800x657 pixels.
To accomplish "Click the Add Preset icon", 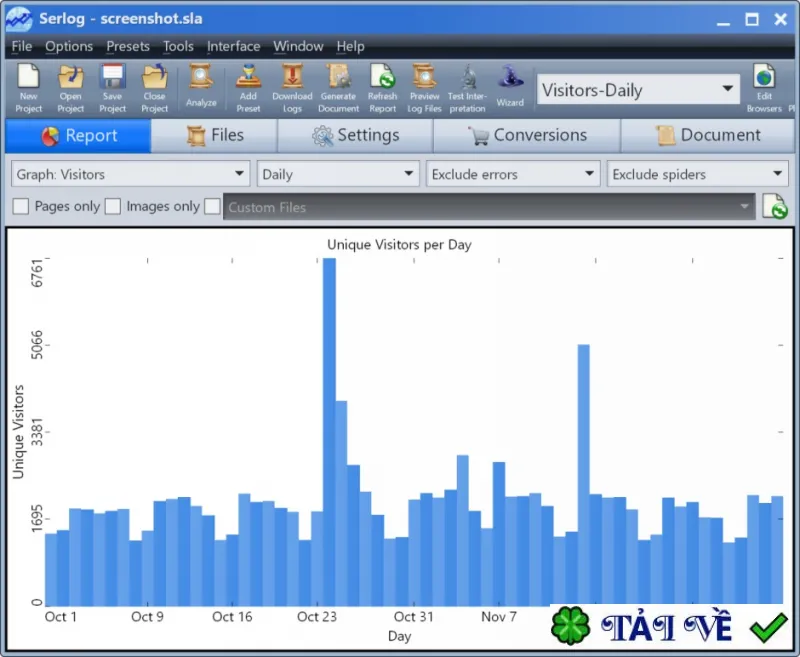I will click(x=248, y=77).
